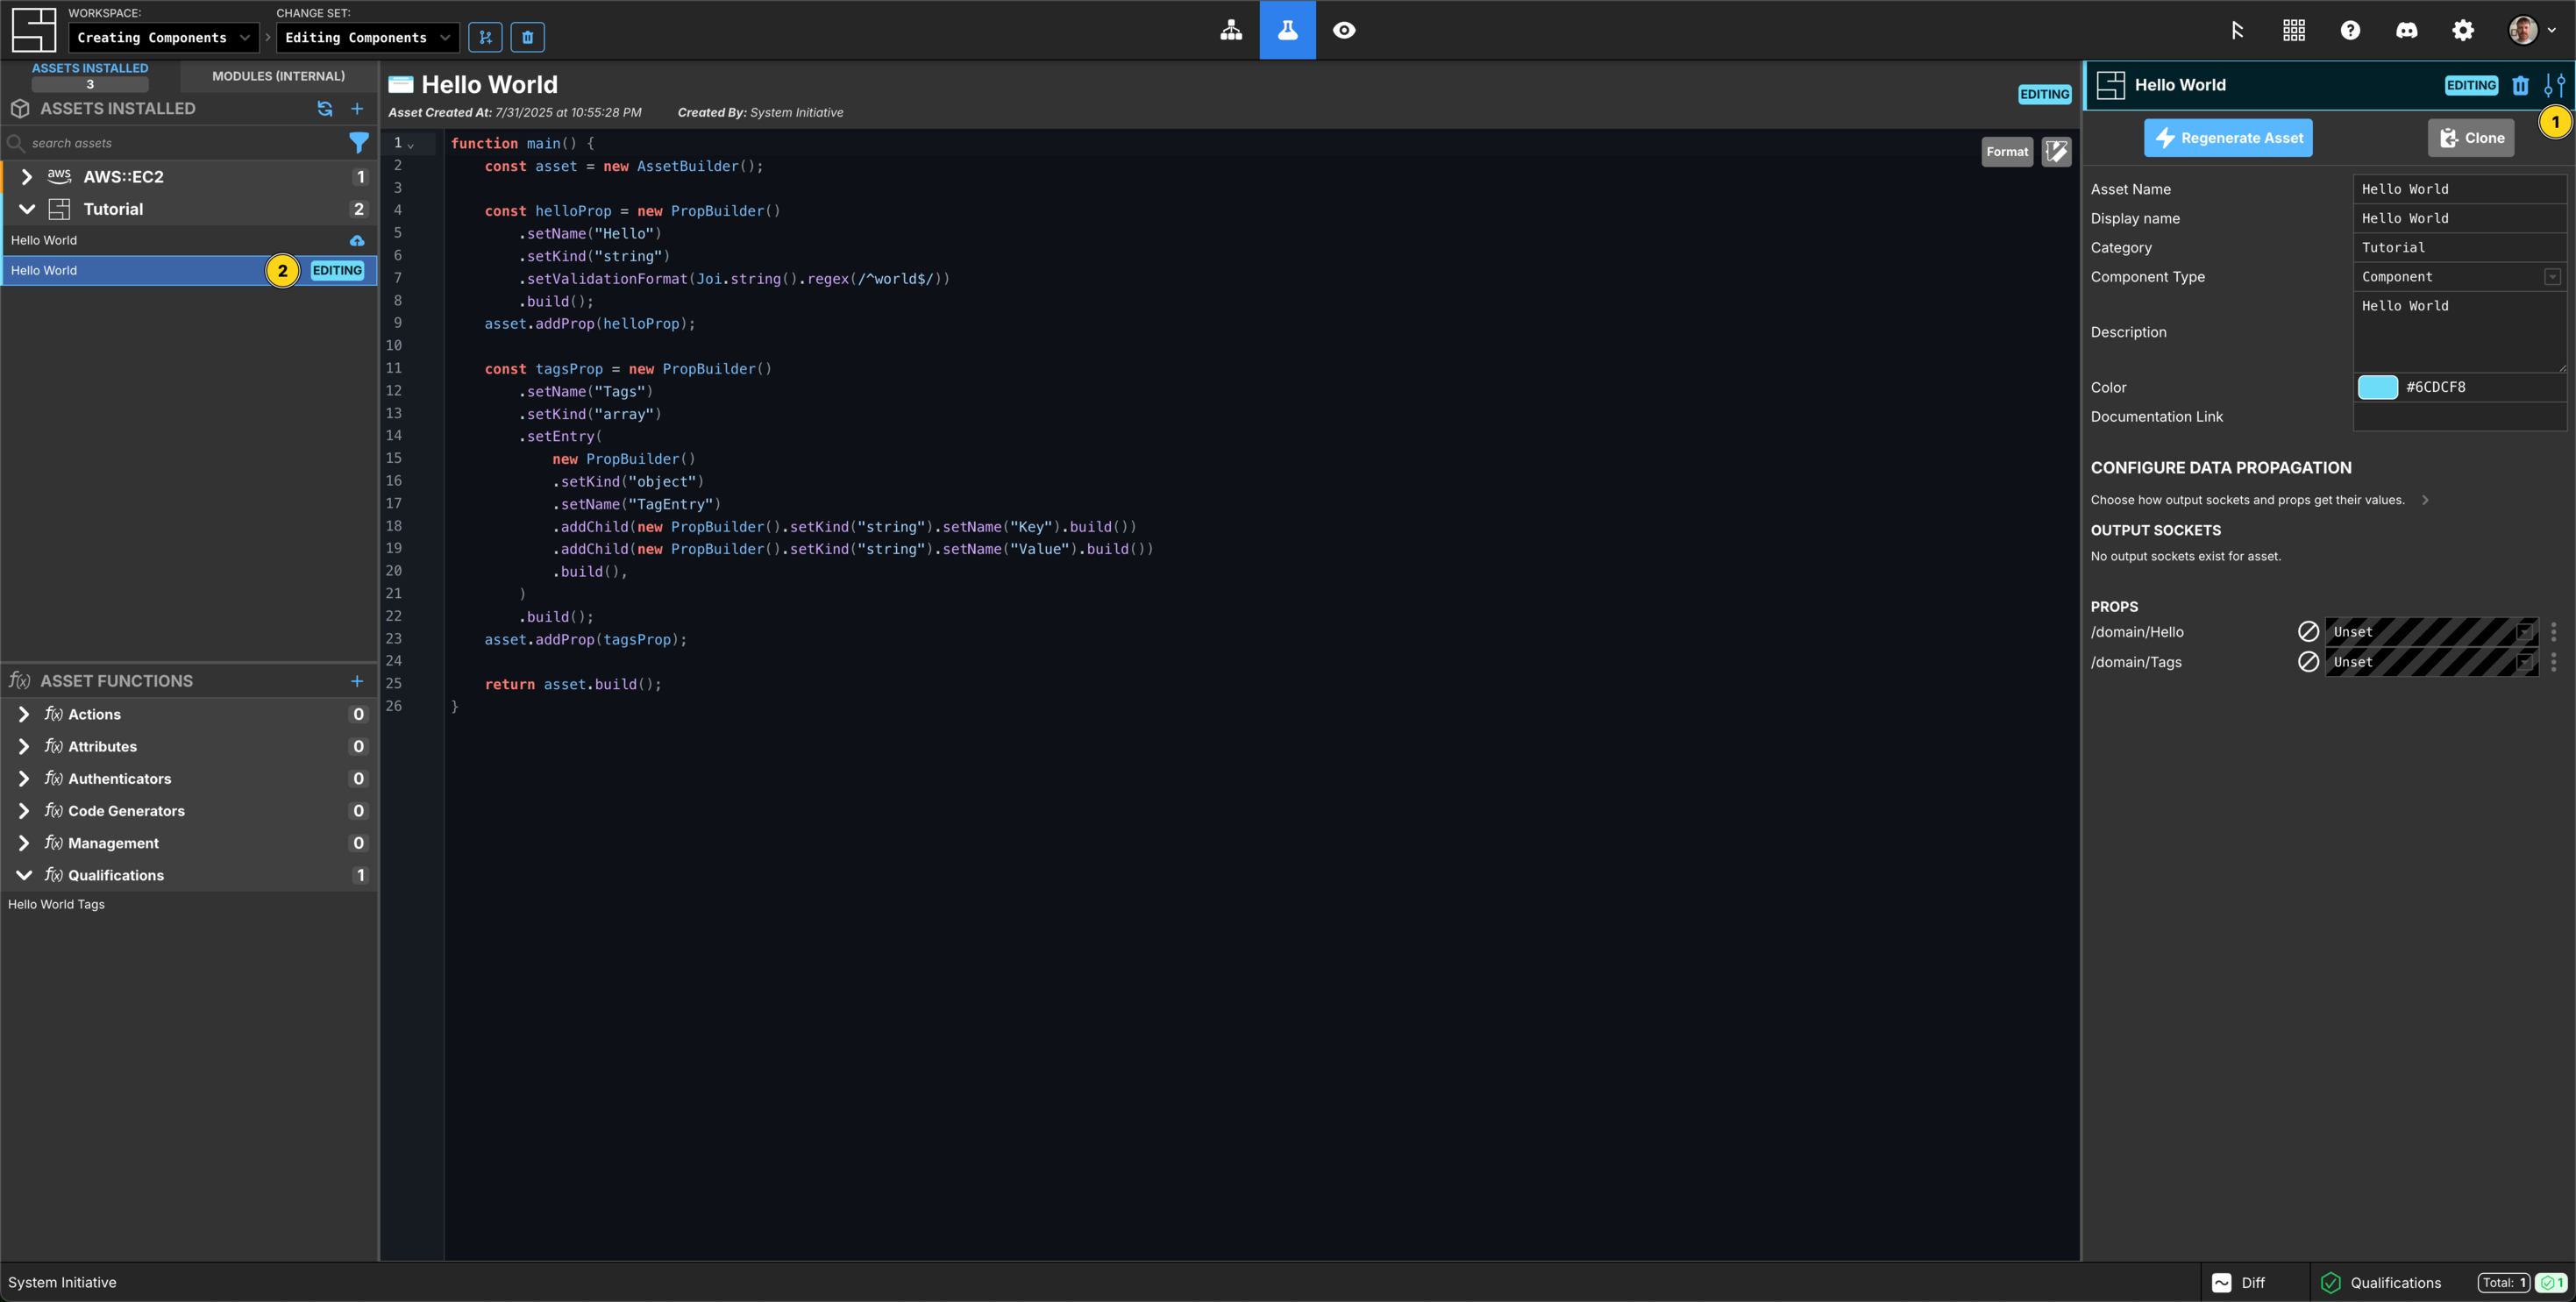Image resolution: width=2576 pixels, height=1302 pixels.
Task: Open the settings gear icon
Action: click(2463, 30)
